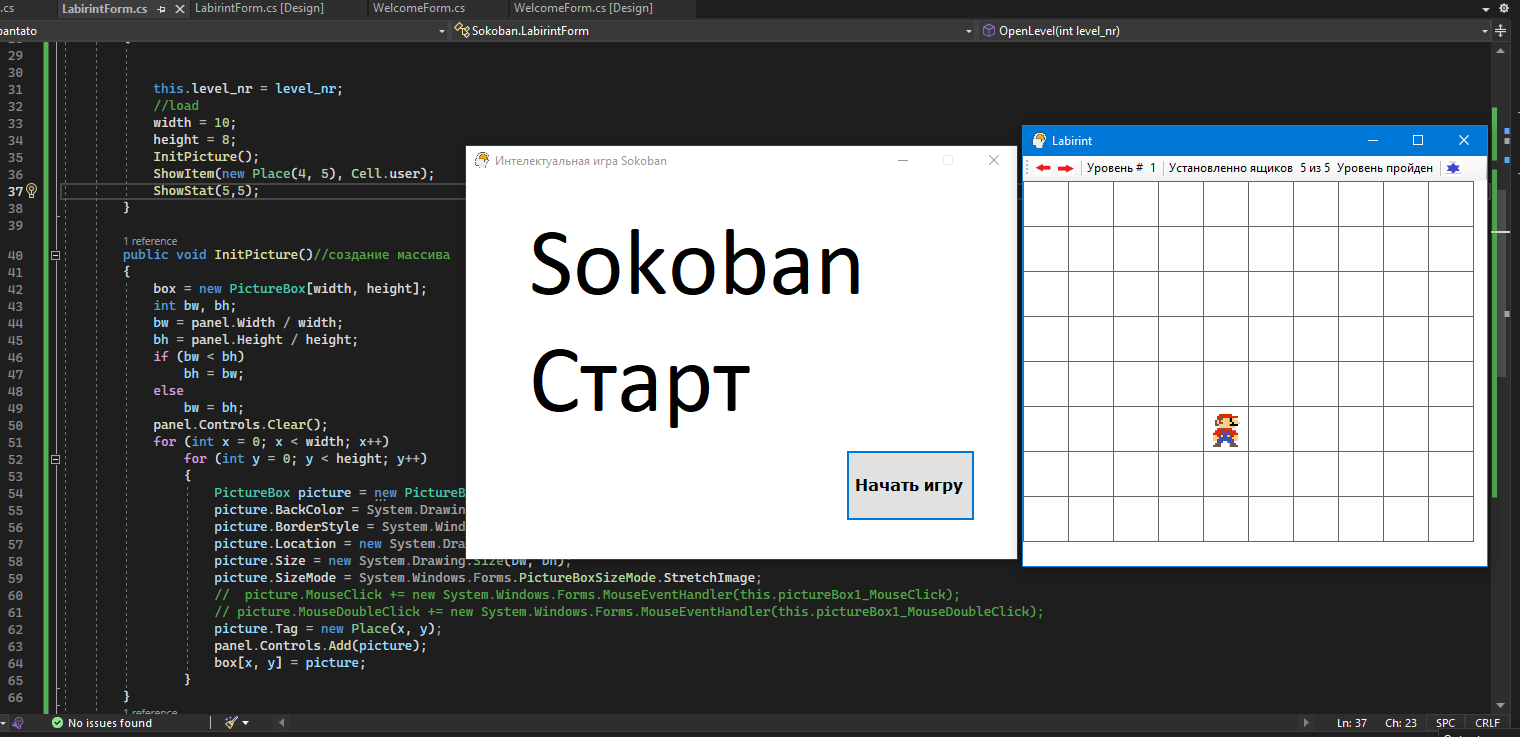Collapse the InitPicture method at line 40

tap(55, 255)
